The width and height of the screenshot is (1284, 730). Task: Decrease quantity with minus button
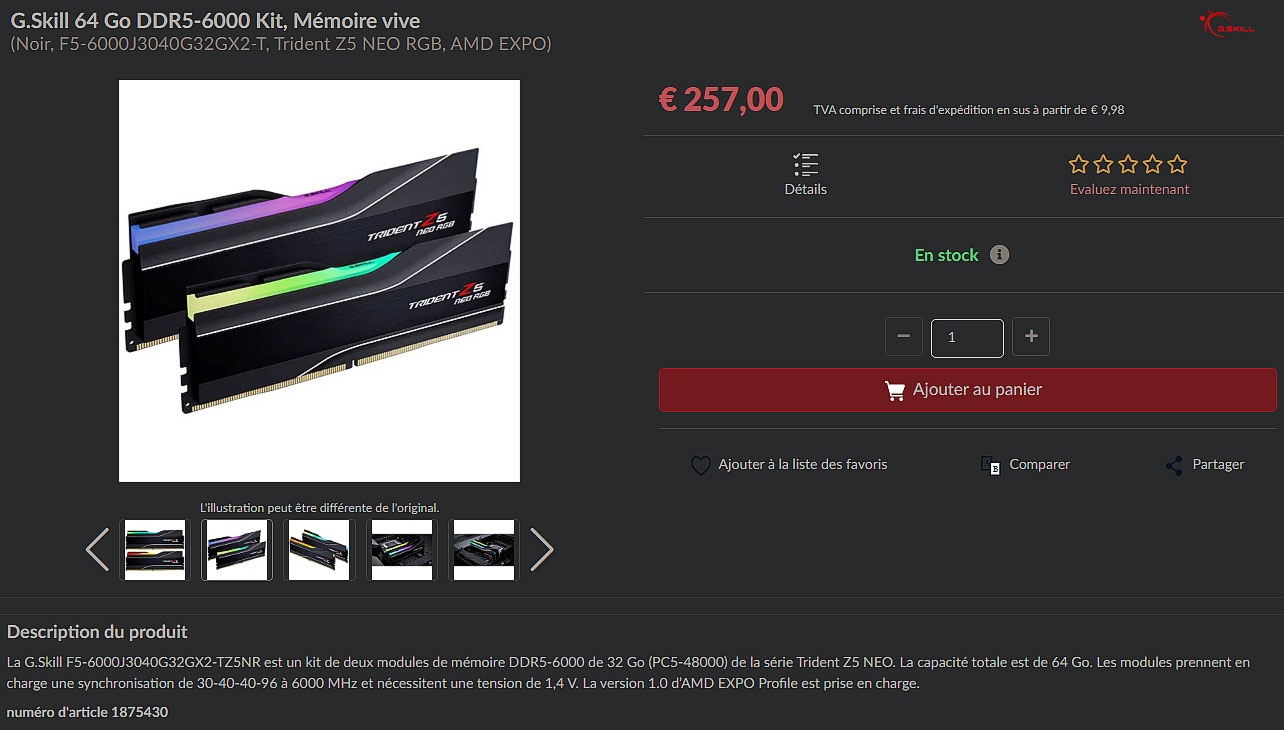click(904, 337)
